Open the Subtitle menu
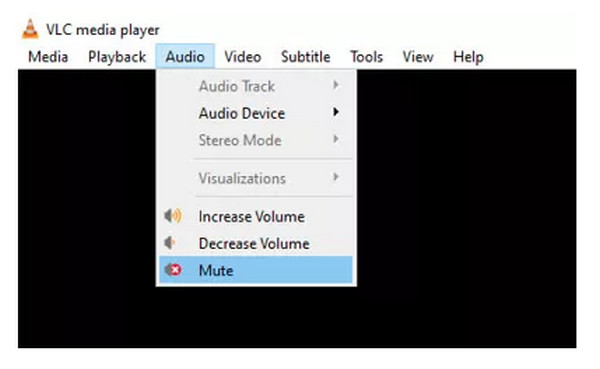 (305, 57)
